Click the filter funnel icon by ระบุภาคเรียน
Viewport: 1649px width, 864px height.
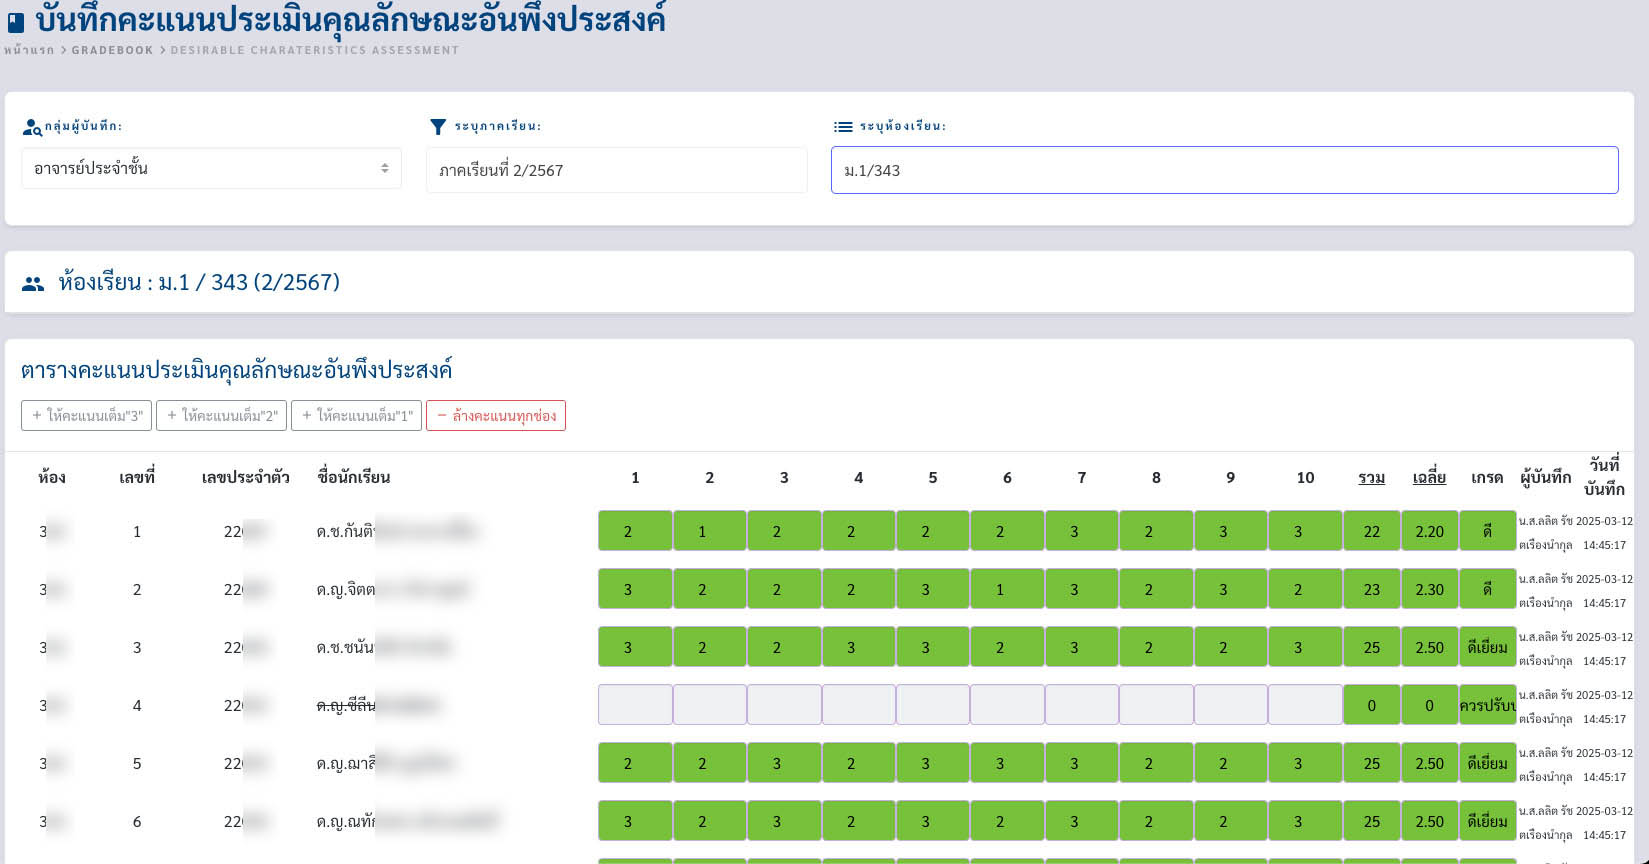pyautogui.click(x=437, y=127)
